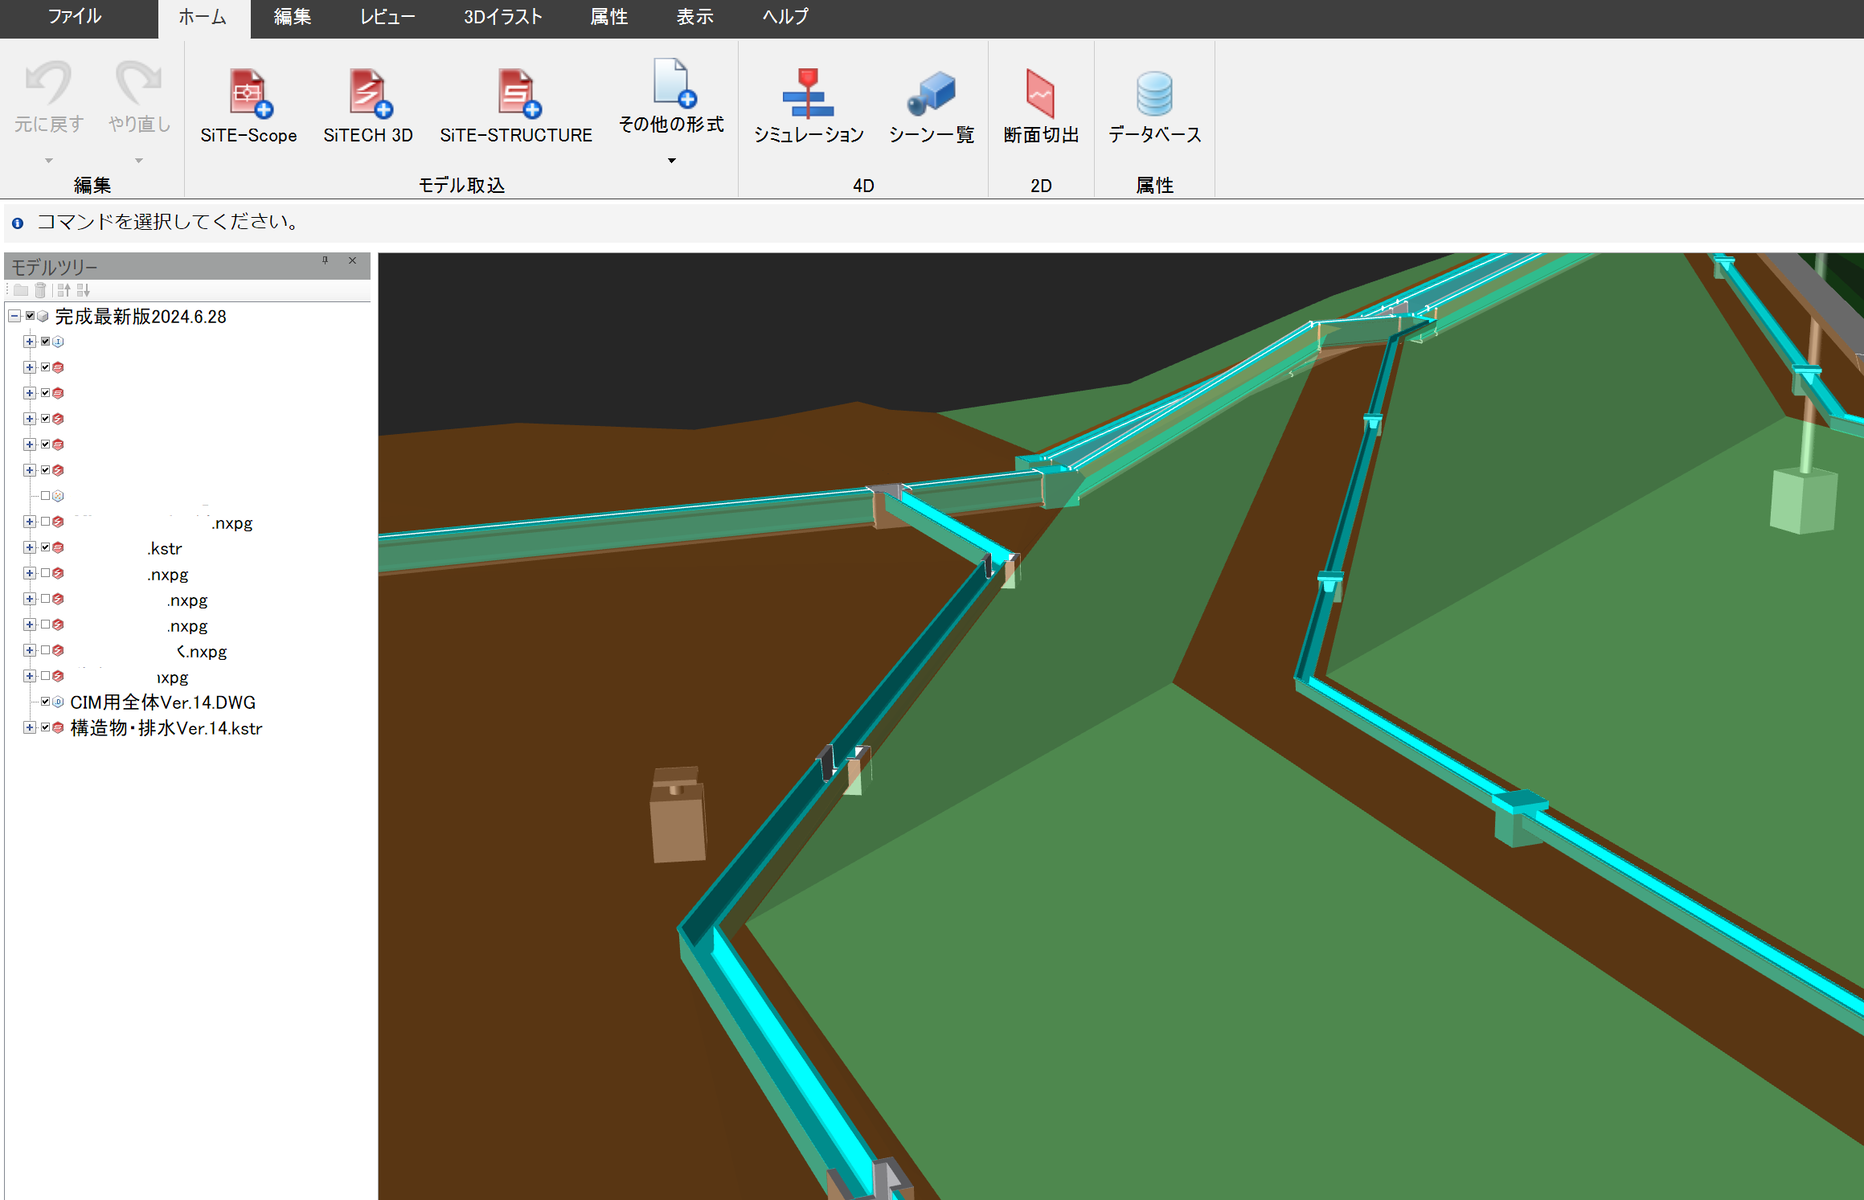Image resolution: width=1864 pixels, height=1200 pixels.
Task: Click the folder icon in the モデルツリー toolbar
Action: [x=21, y=290]
